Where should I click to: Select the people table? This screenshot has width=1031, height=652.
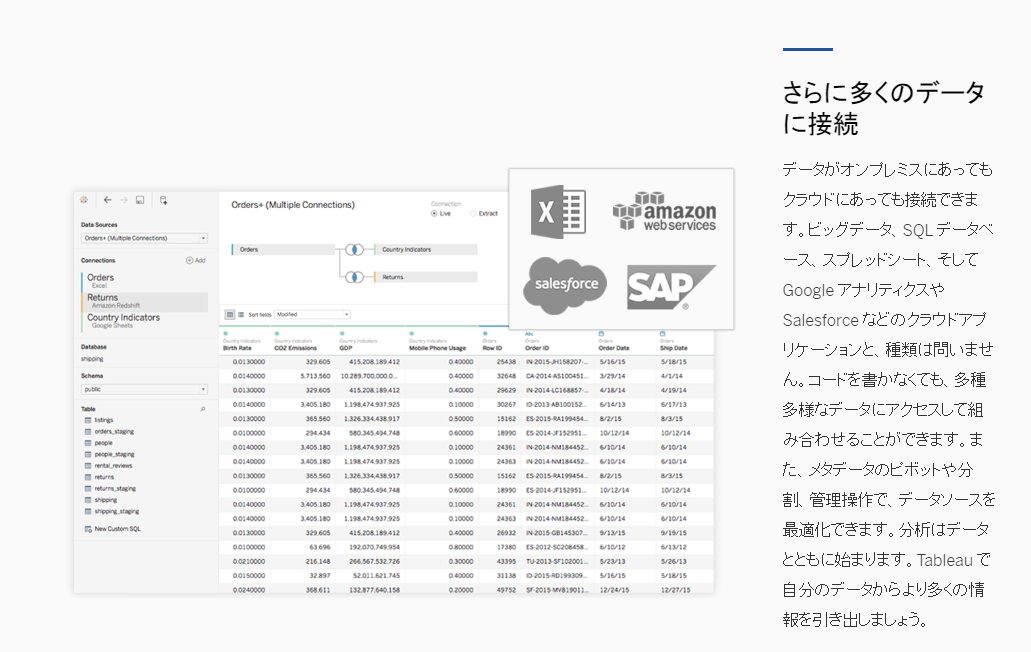(103, 443)
